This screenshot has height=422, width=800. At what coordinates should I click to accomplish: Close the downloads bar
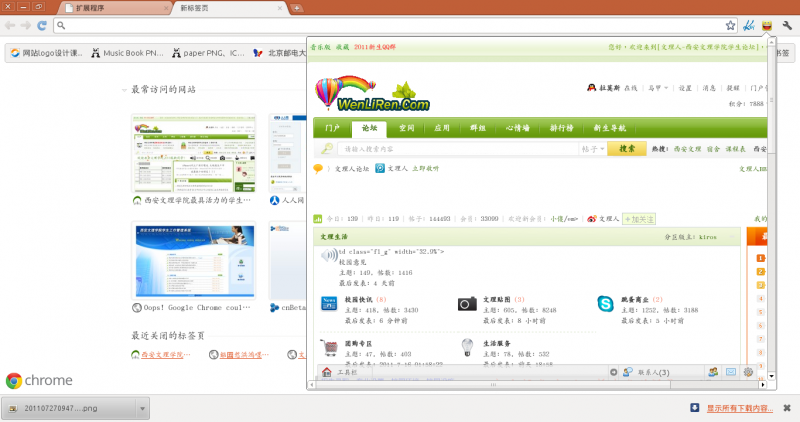coord(787,408)
